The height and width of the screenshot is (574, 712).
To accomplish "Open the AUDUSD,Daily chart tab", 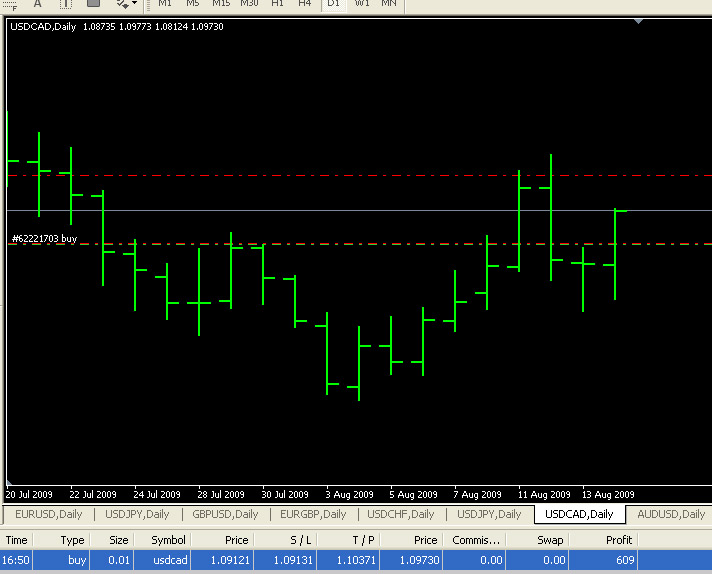I will pyautogui.click(x=671, y=514).
